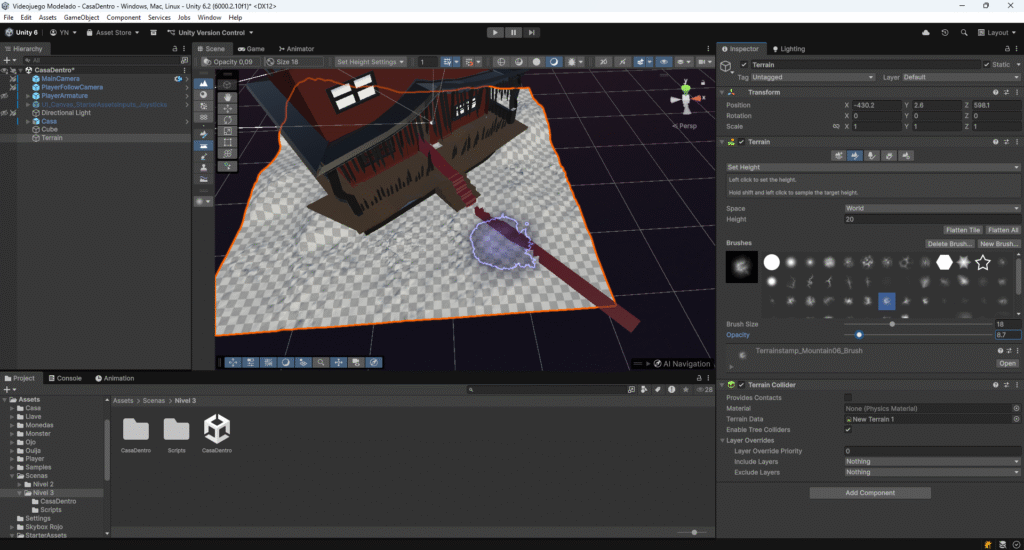
Task: Expand the PlayerArmature hierarchy item
Action: pyautogui.click(x=28, y=96)
